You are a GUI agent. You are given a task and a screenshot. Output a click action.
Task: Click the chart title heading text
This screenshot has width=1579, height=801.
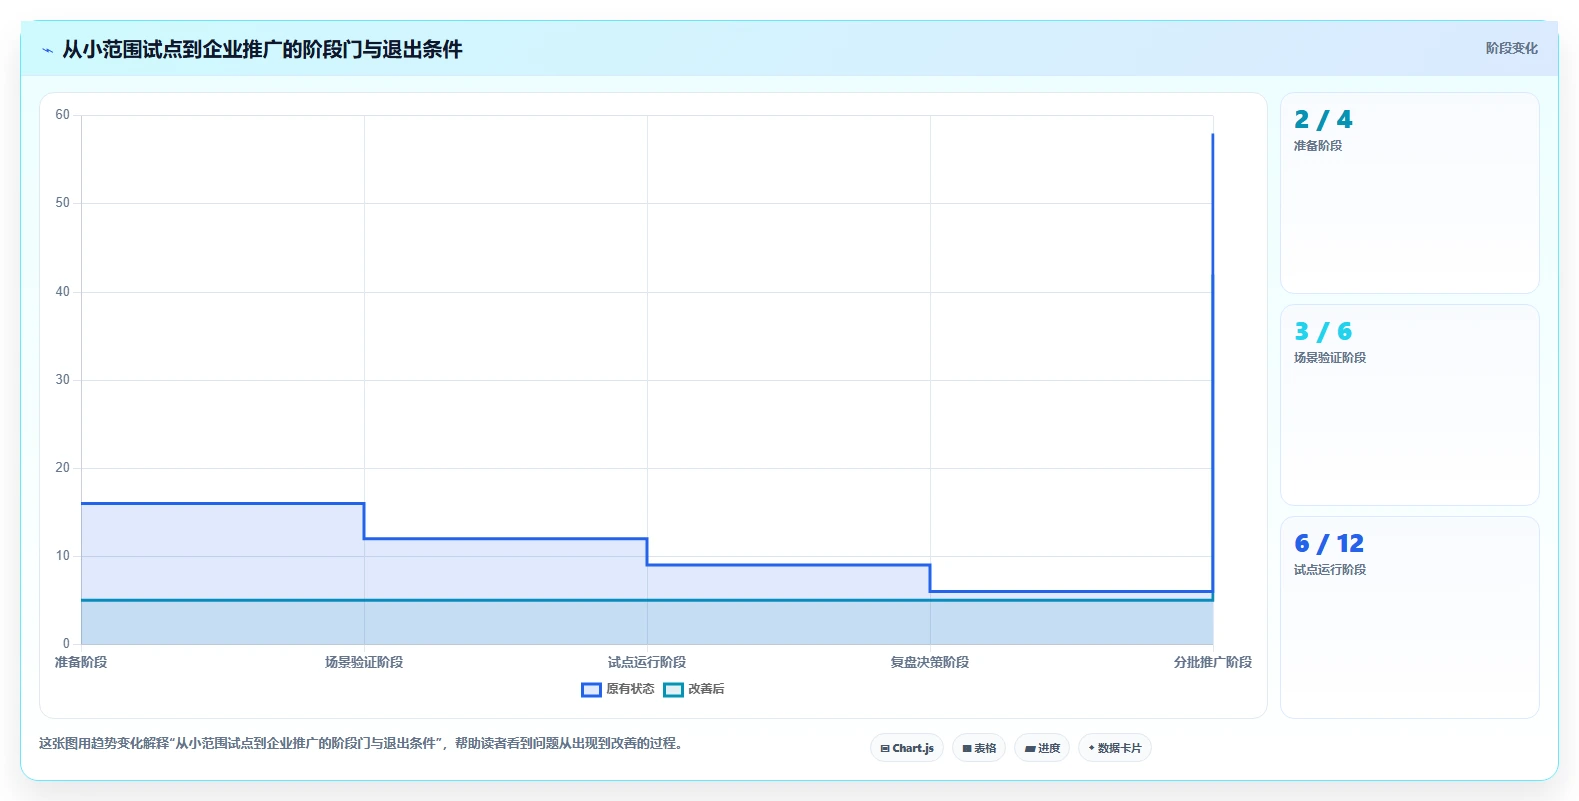pos(262,50)
